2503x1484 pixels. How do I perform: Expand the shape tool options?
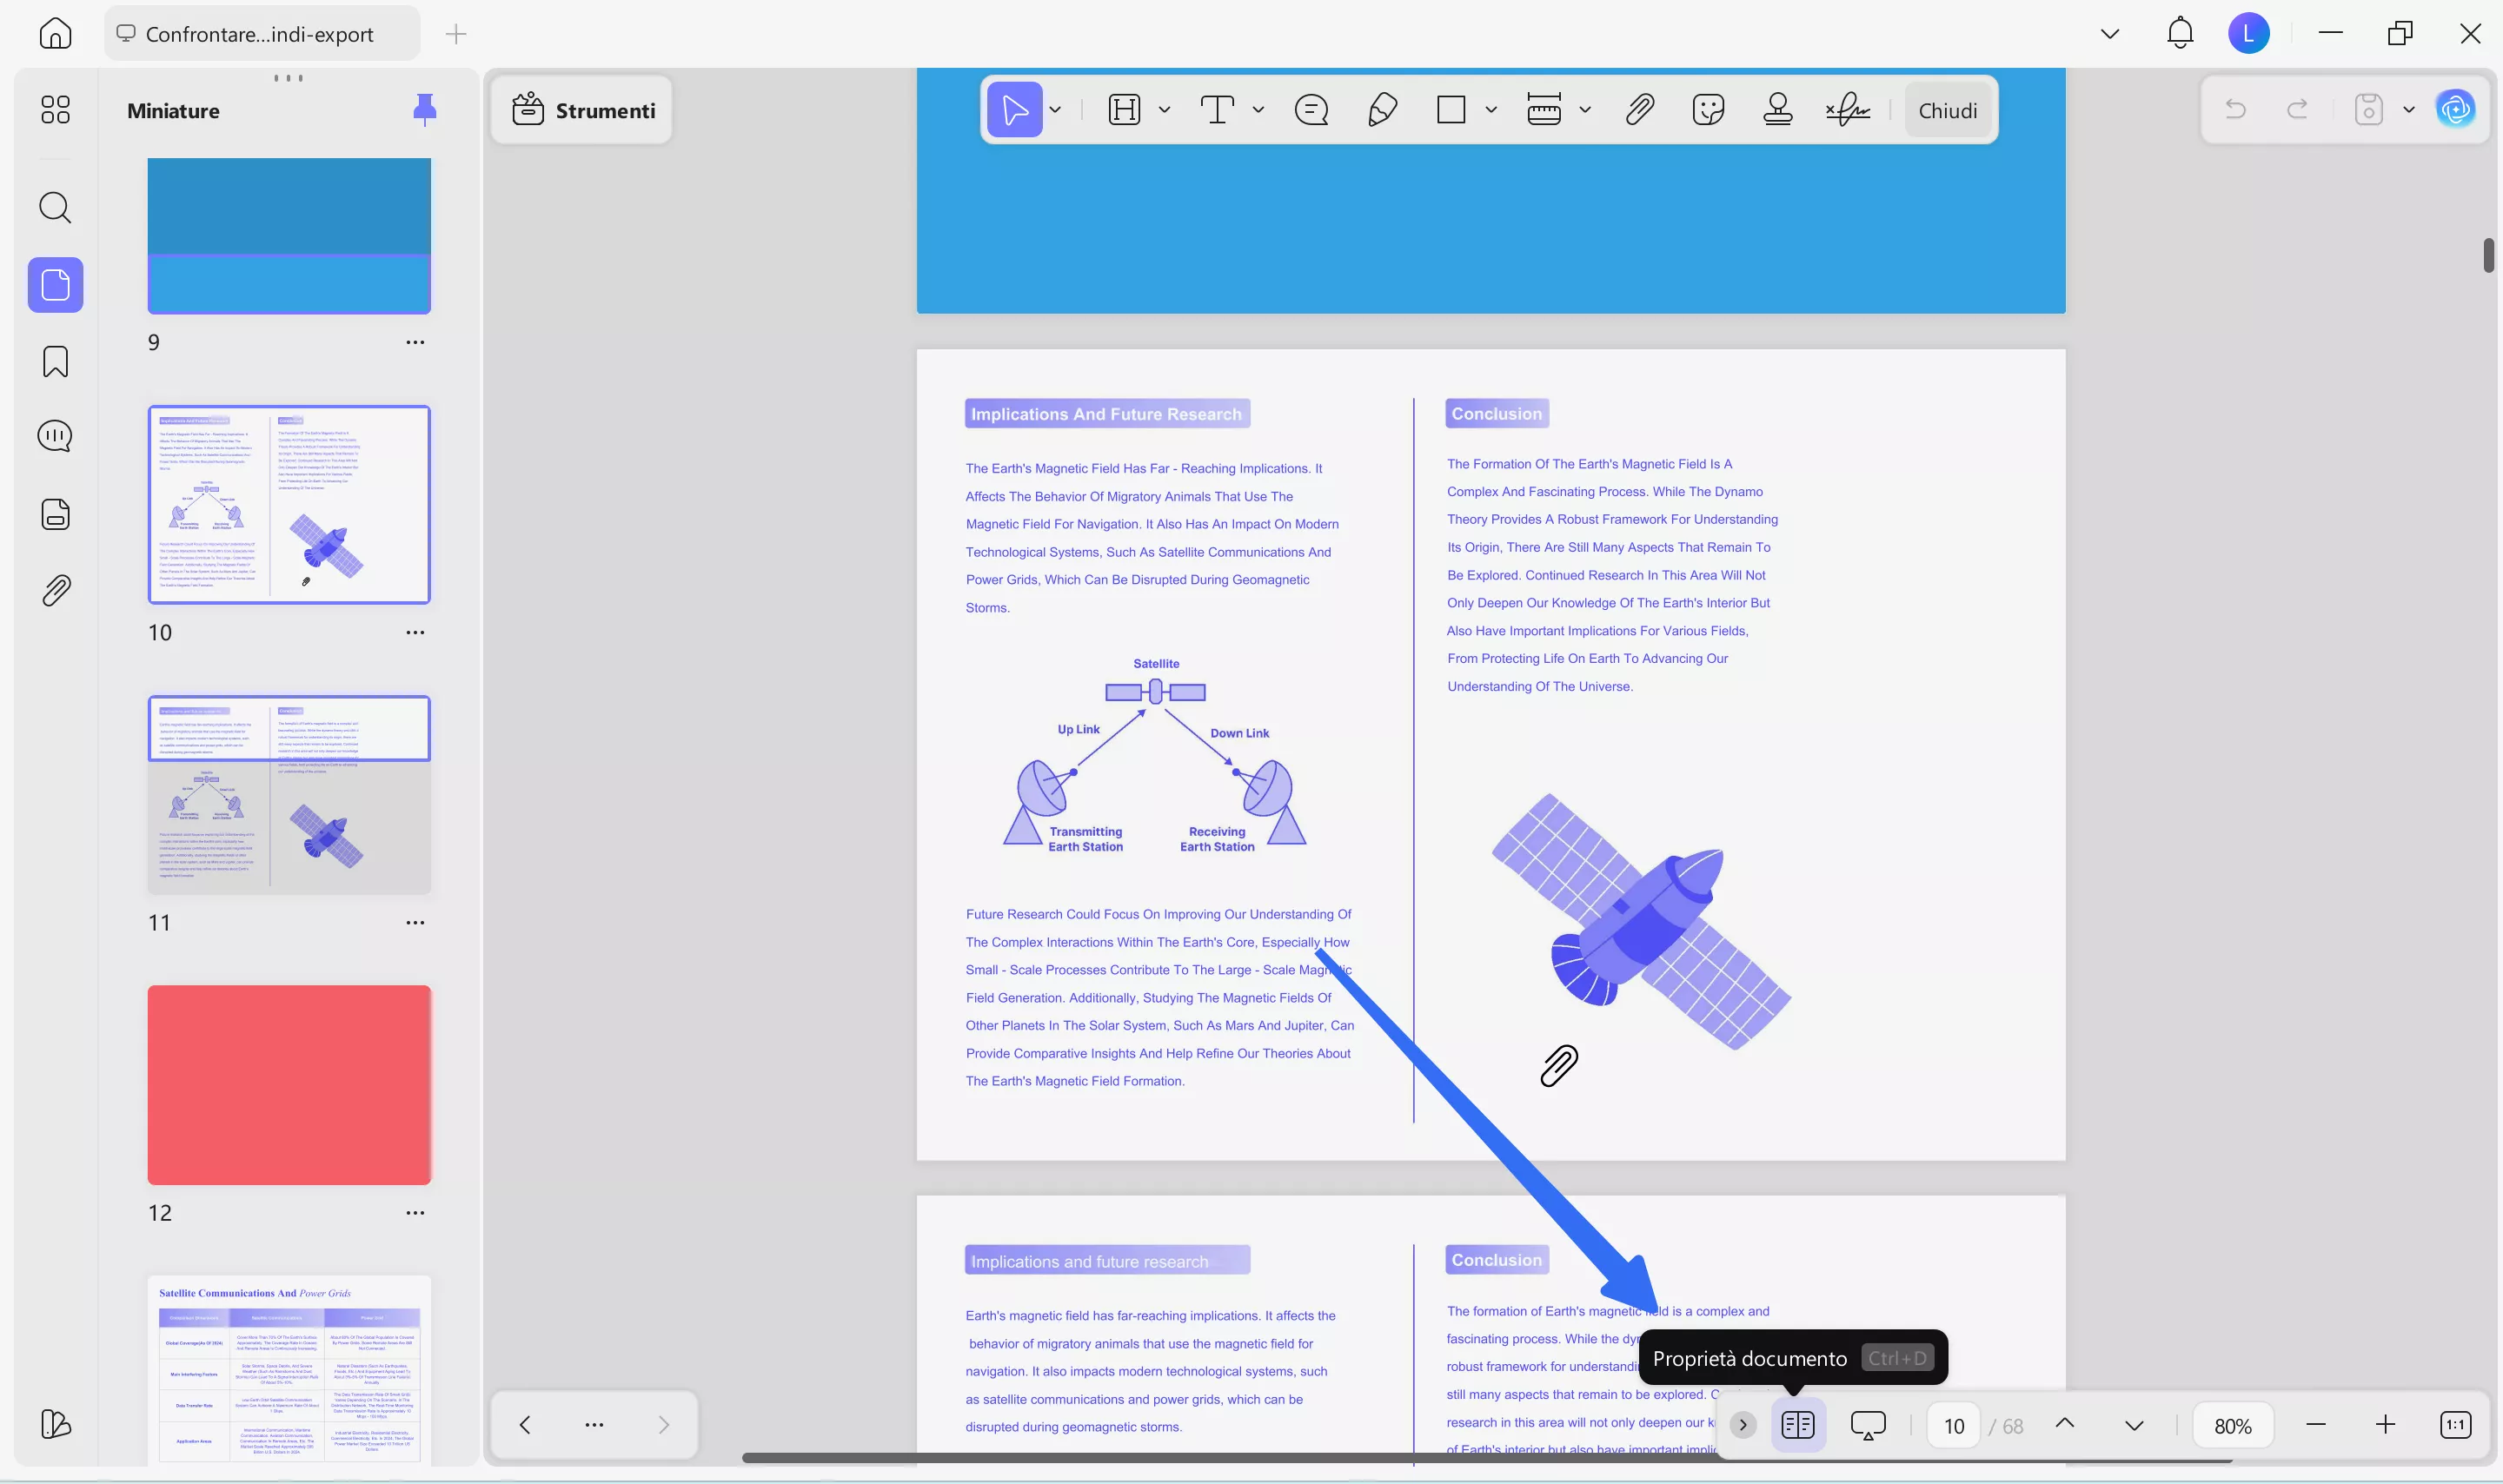1492,110
